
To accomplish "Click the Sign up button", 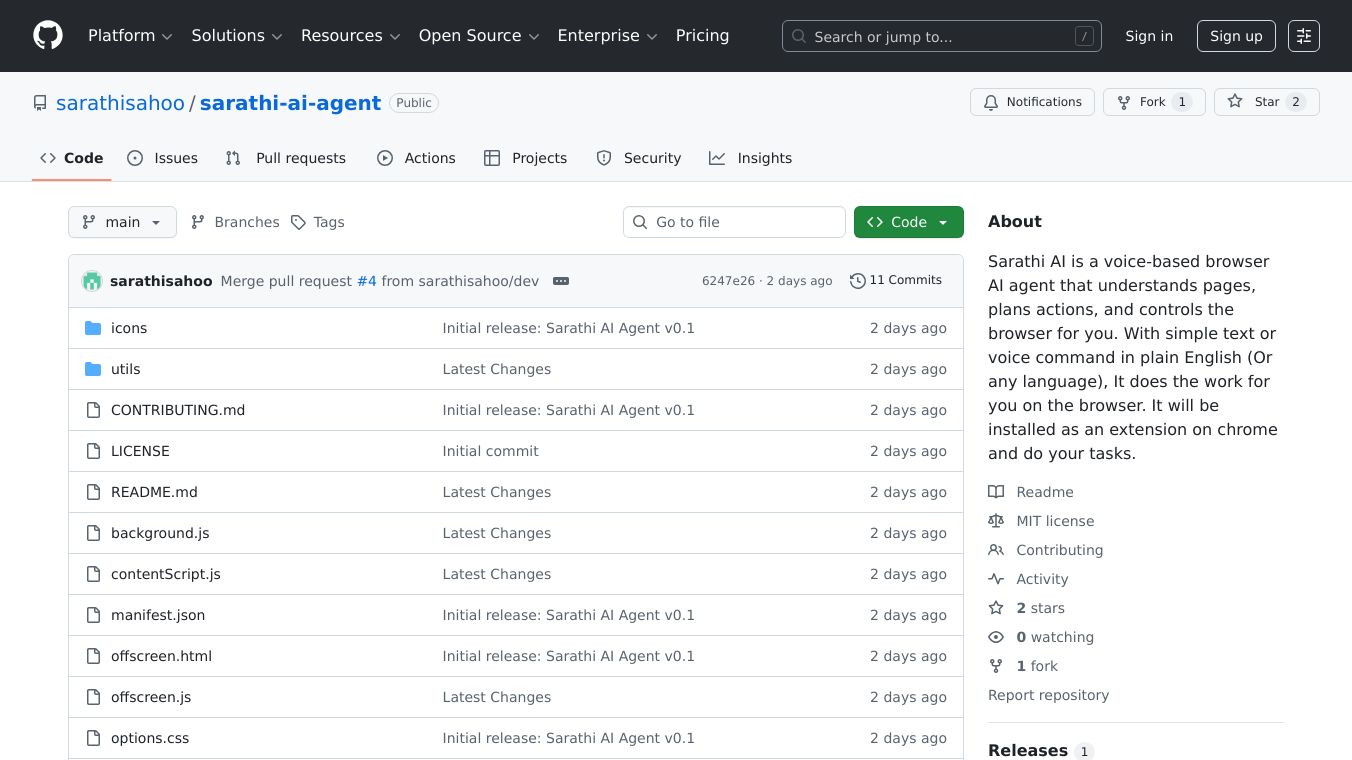I will (1236, 36).
